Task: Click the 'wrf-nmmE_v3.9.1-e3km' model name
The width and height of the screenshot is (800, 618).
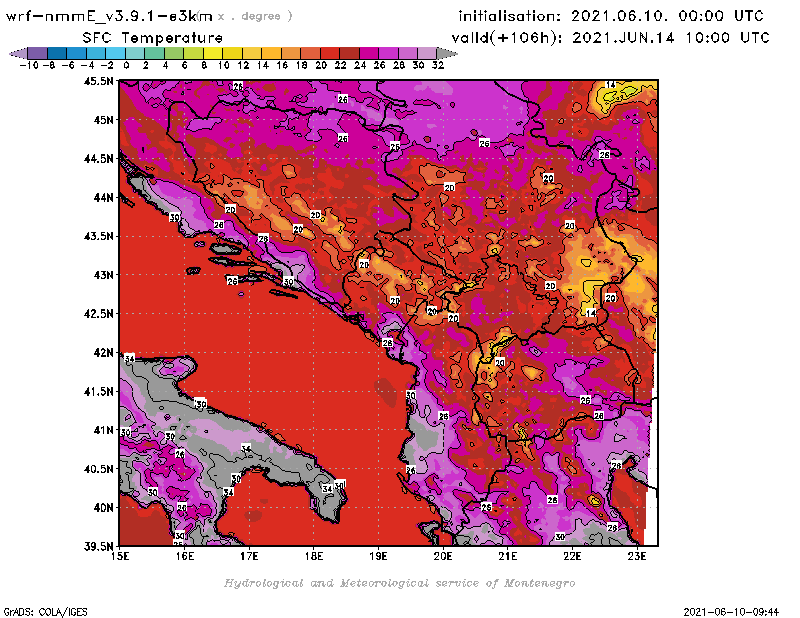Action: 109,16
